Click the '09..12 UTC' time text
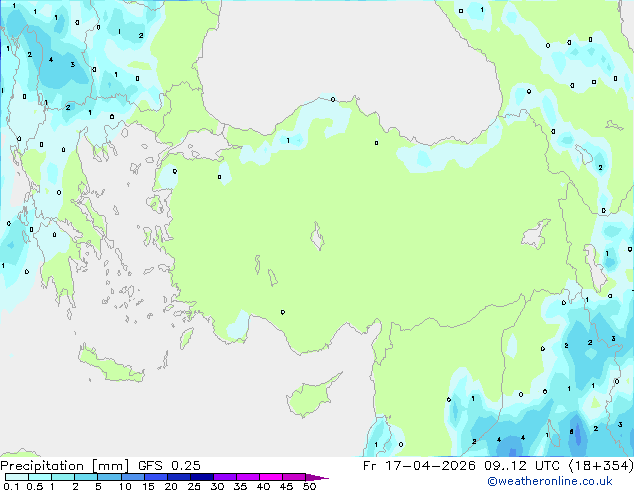 [522, 466]
